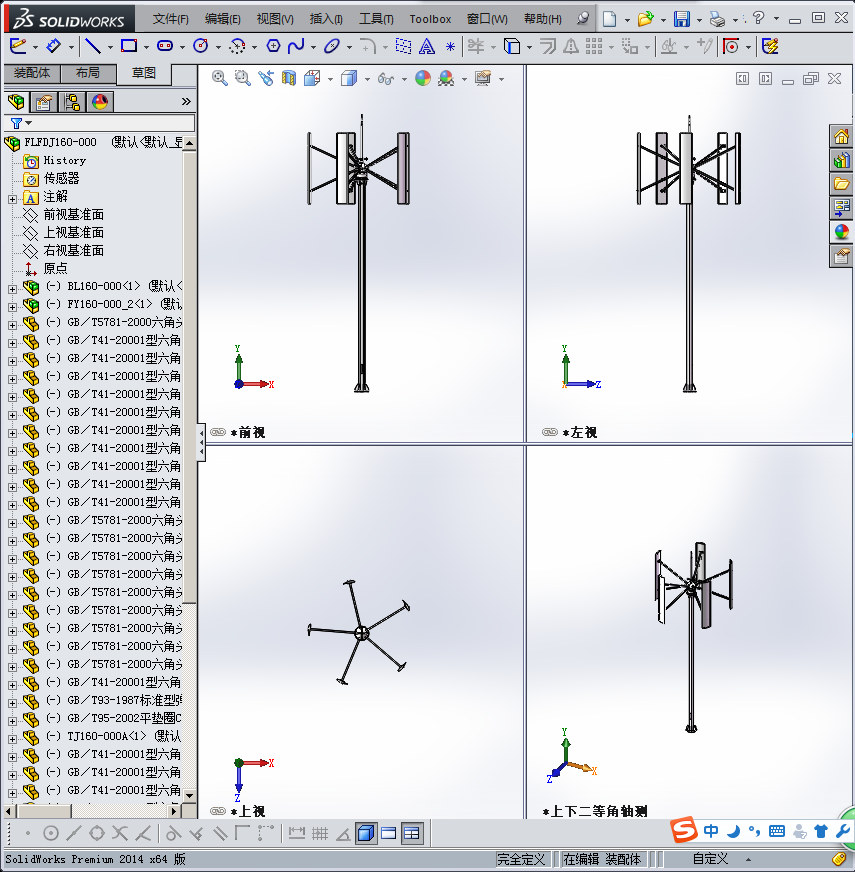Switch to the 布局 tab
This screenshot has width=855, height=872.
(x=87, y=73)
